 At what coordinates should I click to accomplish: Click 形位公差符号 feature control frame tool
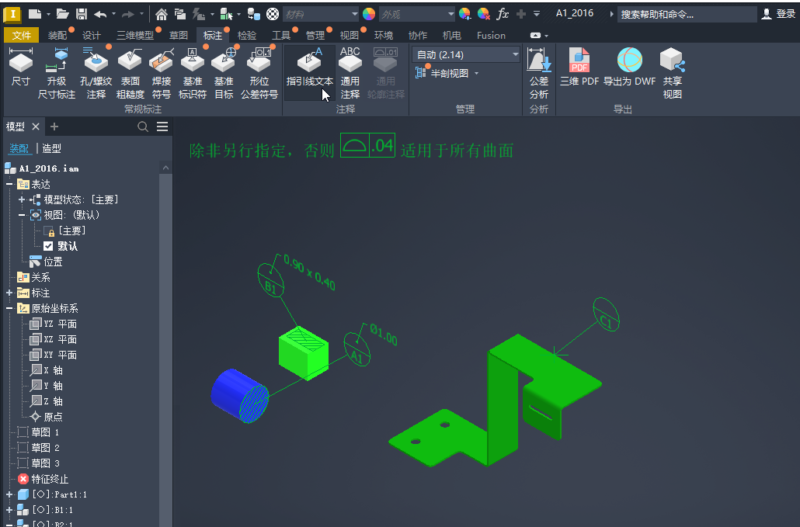pyautogui.click(x=259, y=72)
